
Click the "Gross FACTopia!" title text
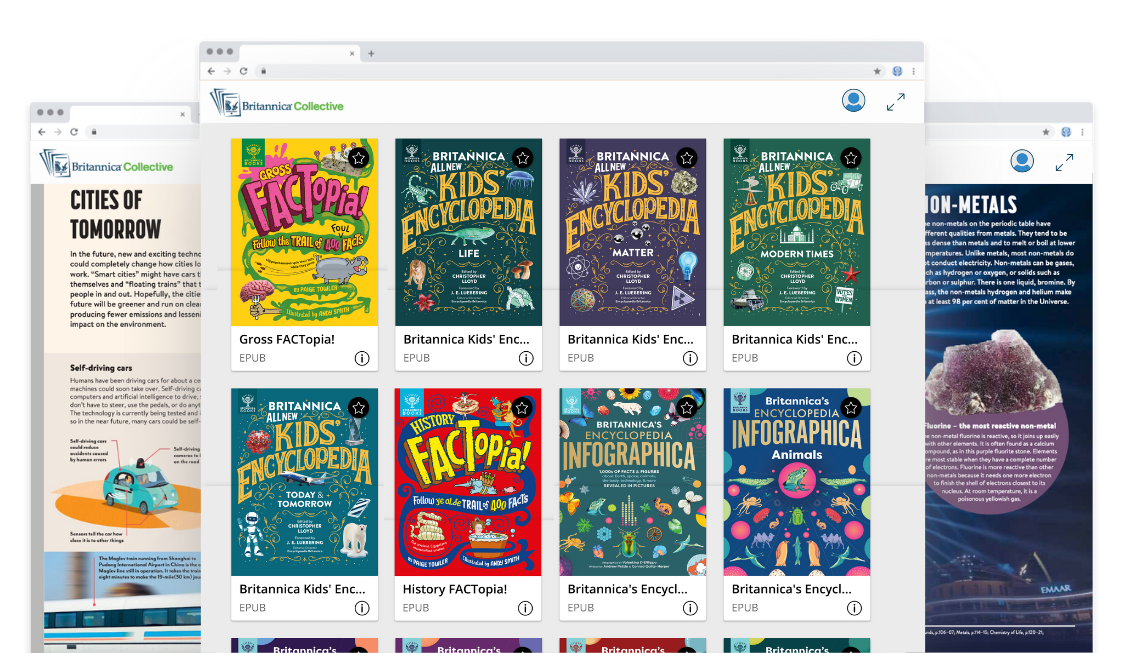point(287,339)
